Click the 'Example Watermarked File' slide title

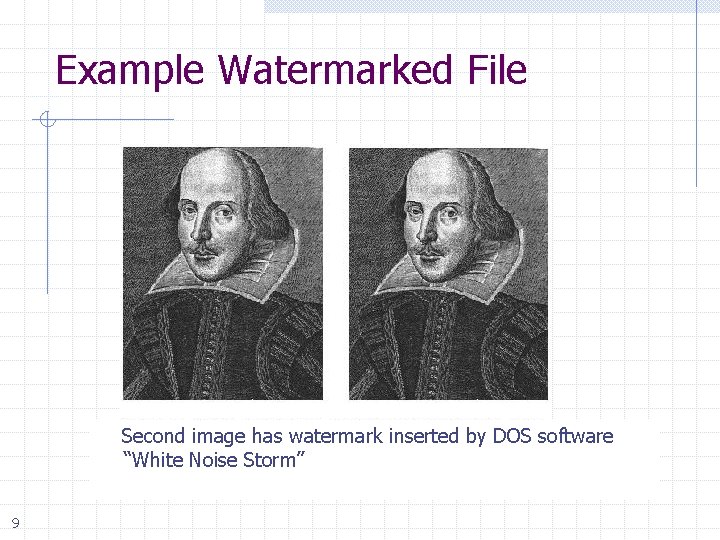[x=291, y=70]
